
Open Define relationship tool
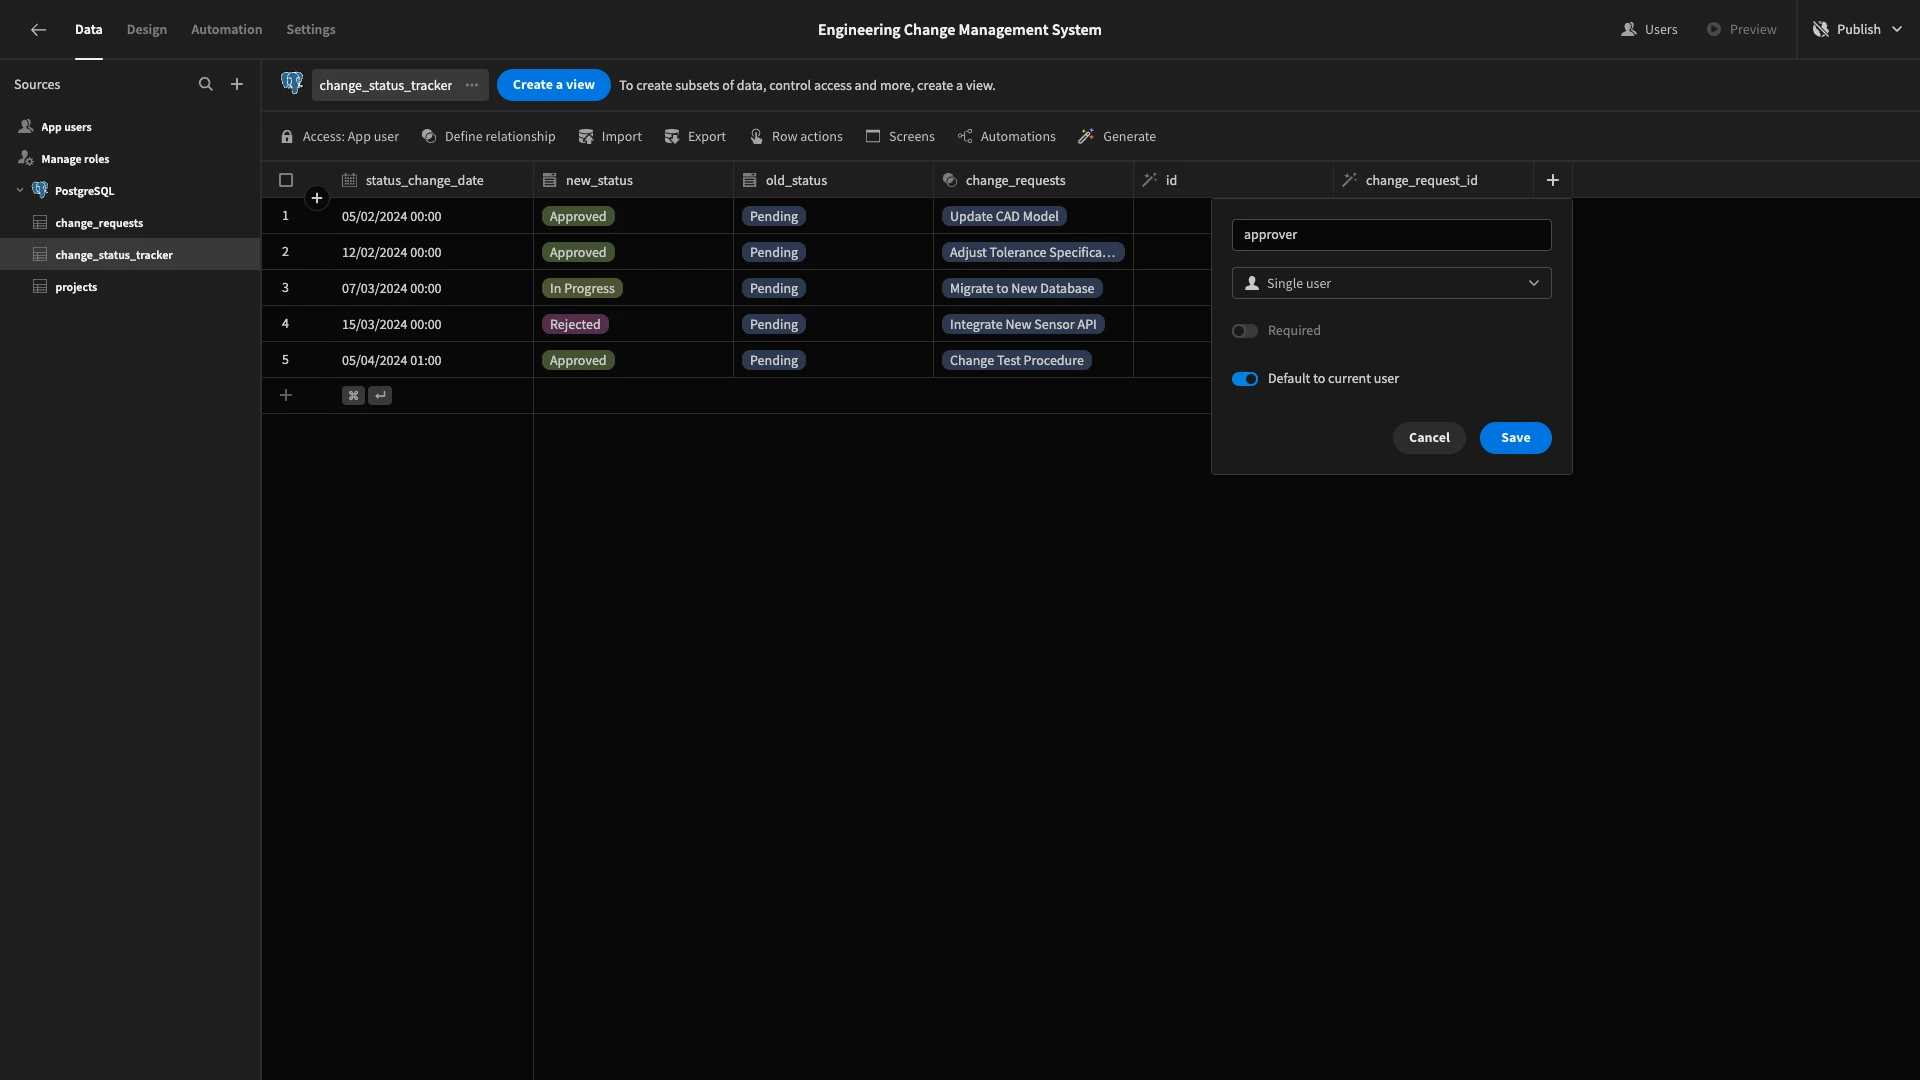click(488, 137)
